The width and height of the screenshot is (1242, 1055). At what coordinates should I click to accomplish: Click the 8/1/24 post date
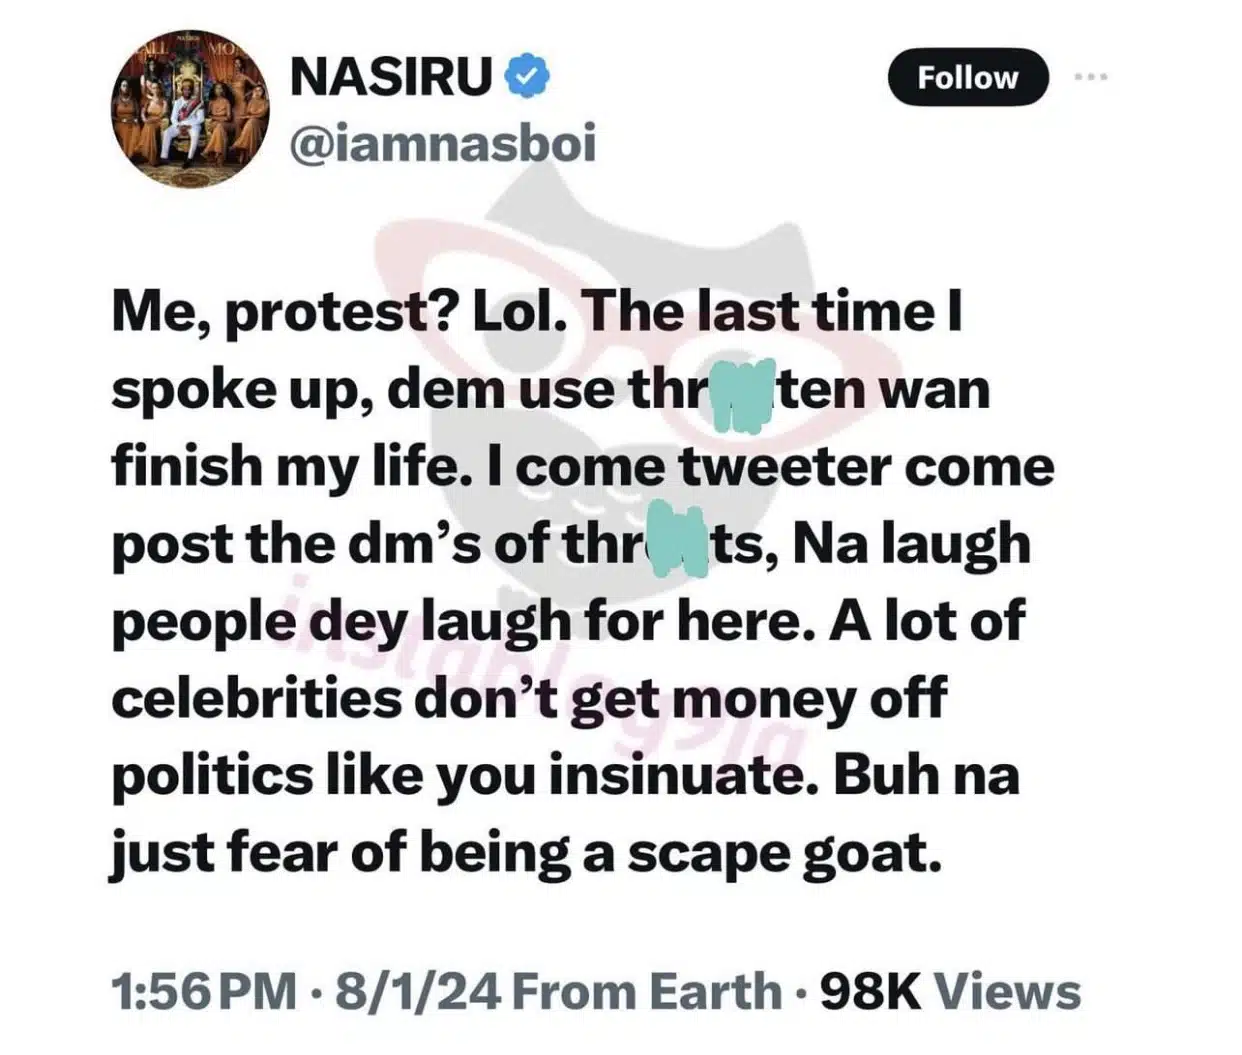421,991
